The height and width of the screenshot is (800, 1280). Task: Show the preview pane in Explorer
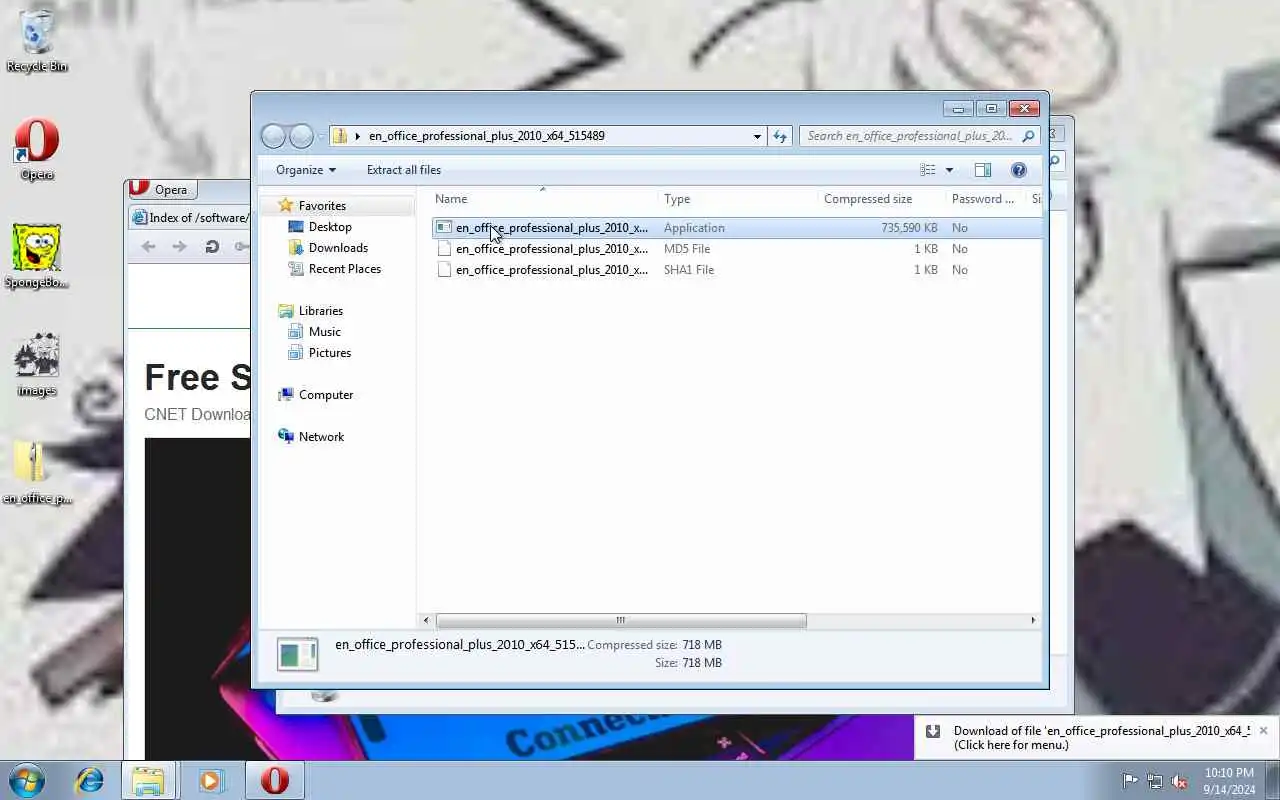click(983, 170)
